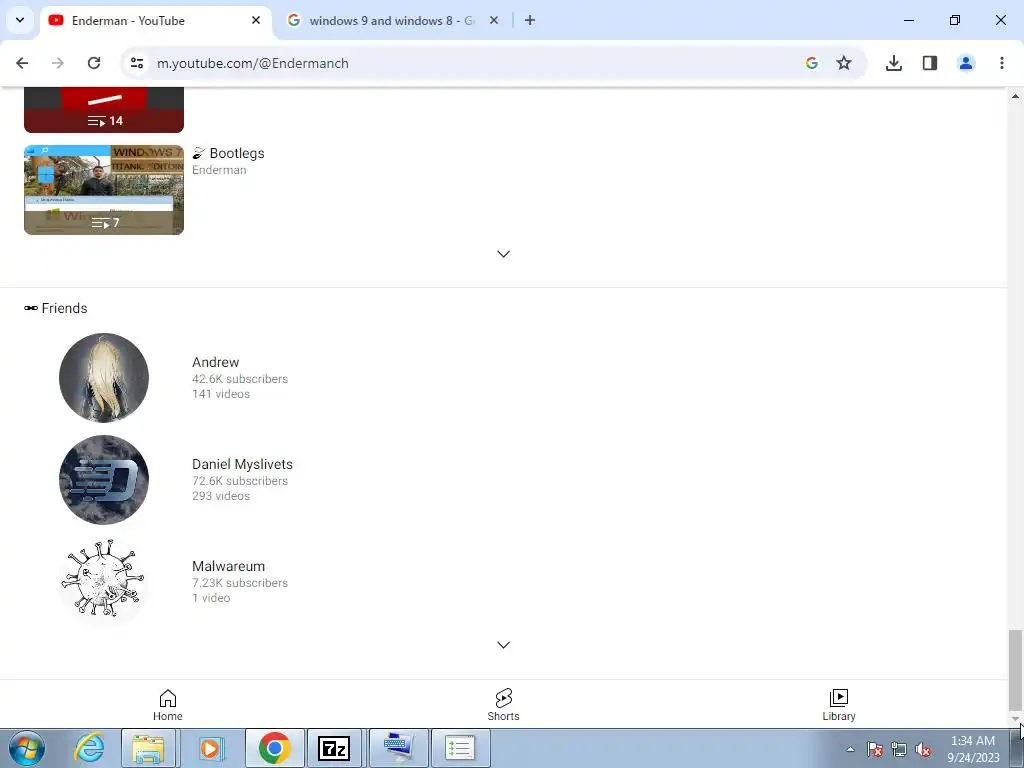
Task: Expand more friends with the chevron below Malwareum
Action: (x=504, y=645)
